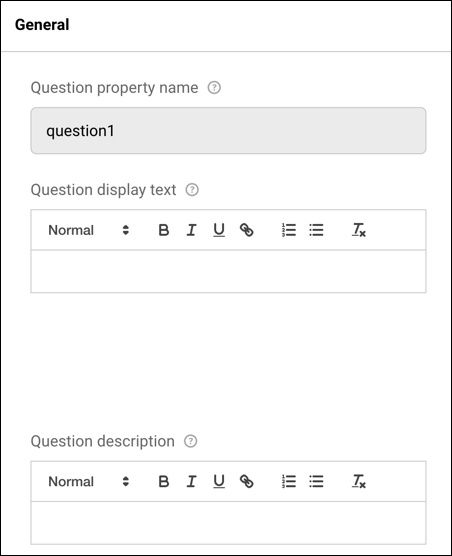Add numbered list in Question display text editor

pyautogui.click(x=289, y=230)
